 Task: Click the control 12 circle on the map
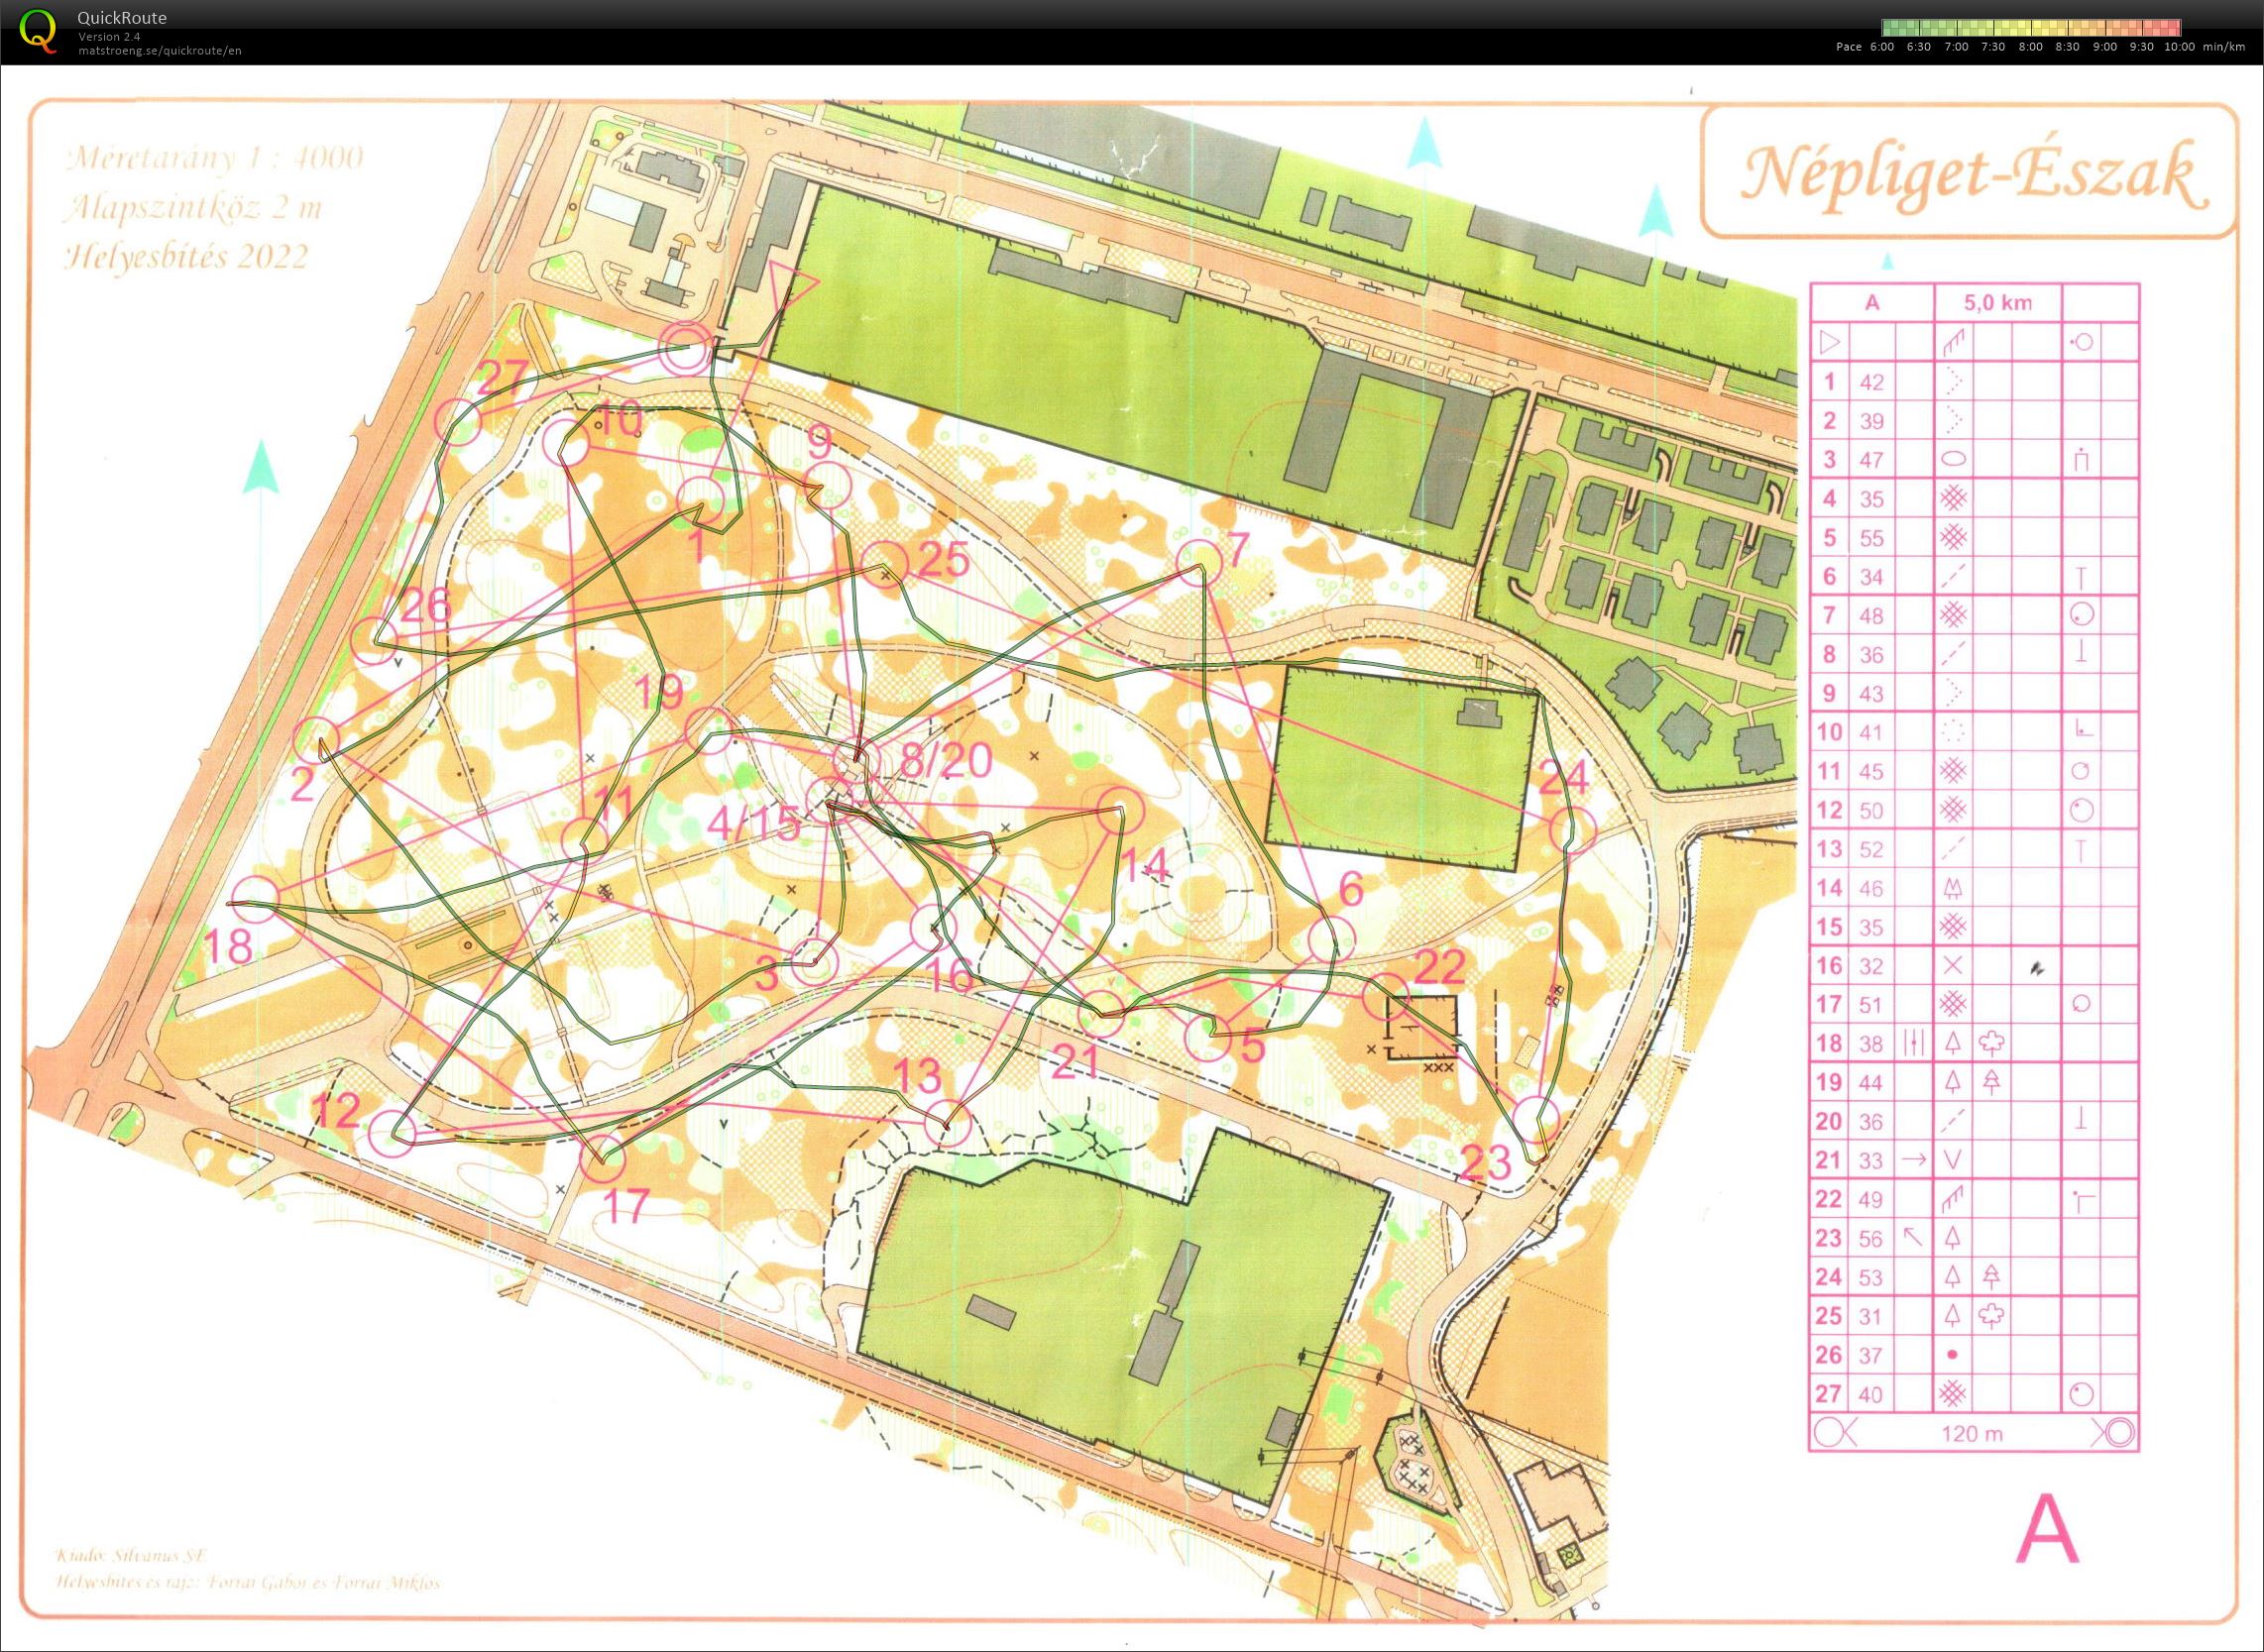[392, 1134]
